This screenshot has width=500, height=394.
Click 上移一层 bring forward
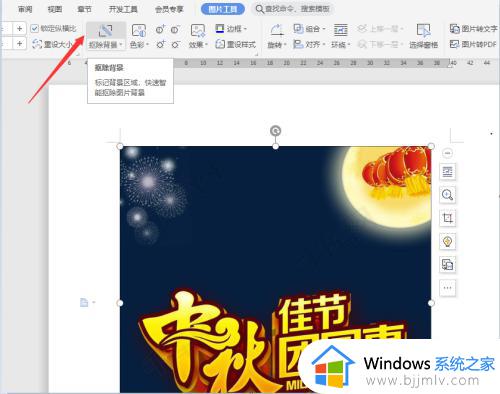point(380,29)
